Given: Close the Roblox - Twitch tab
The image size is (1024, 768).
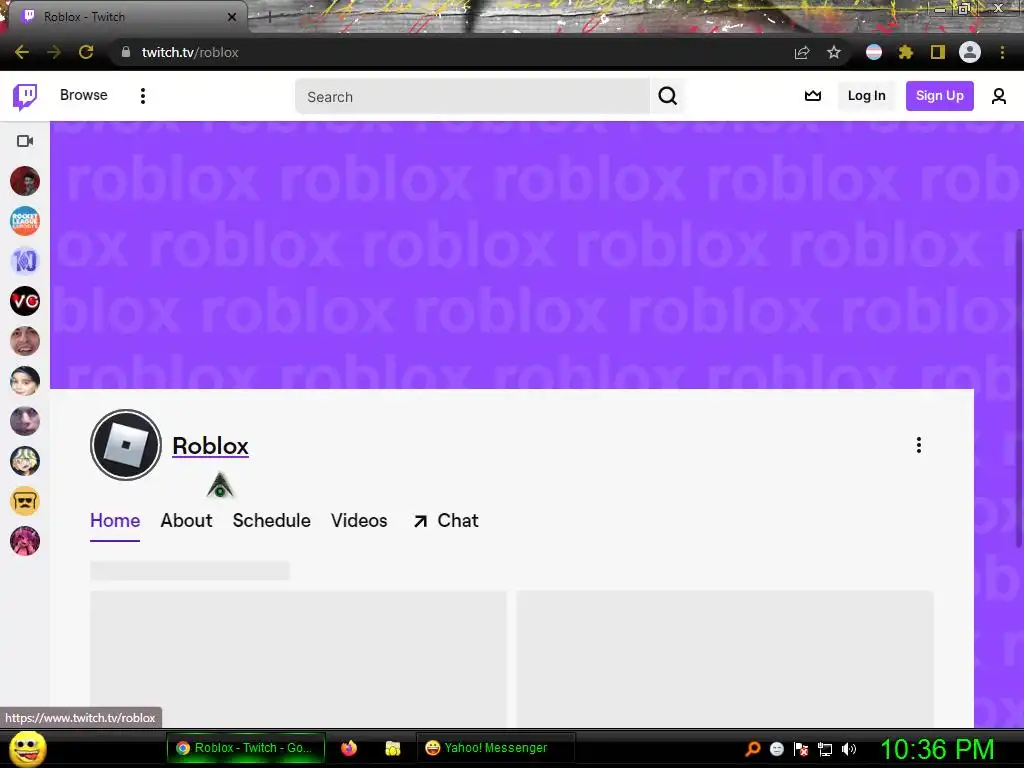Looking at the screenshot, I should pyautogui.click(x=232, y=17).
